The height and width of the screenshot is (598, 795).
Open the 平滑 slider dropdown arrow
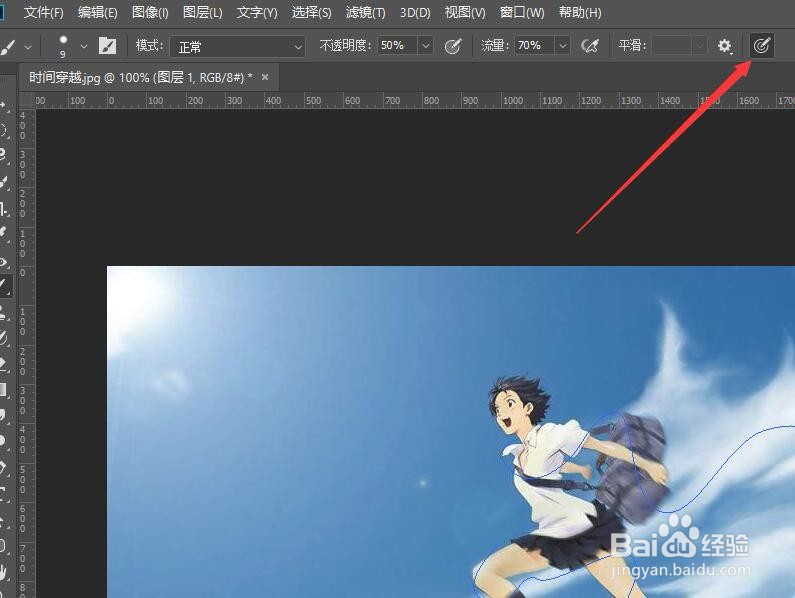click(x=700, y=46)
